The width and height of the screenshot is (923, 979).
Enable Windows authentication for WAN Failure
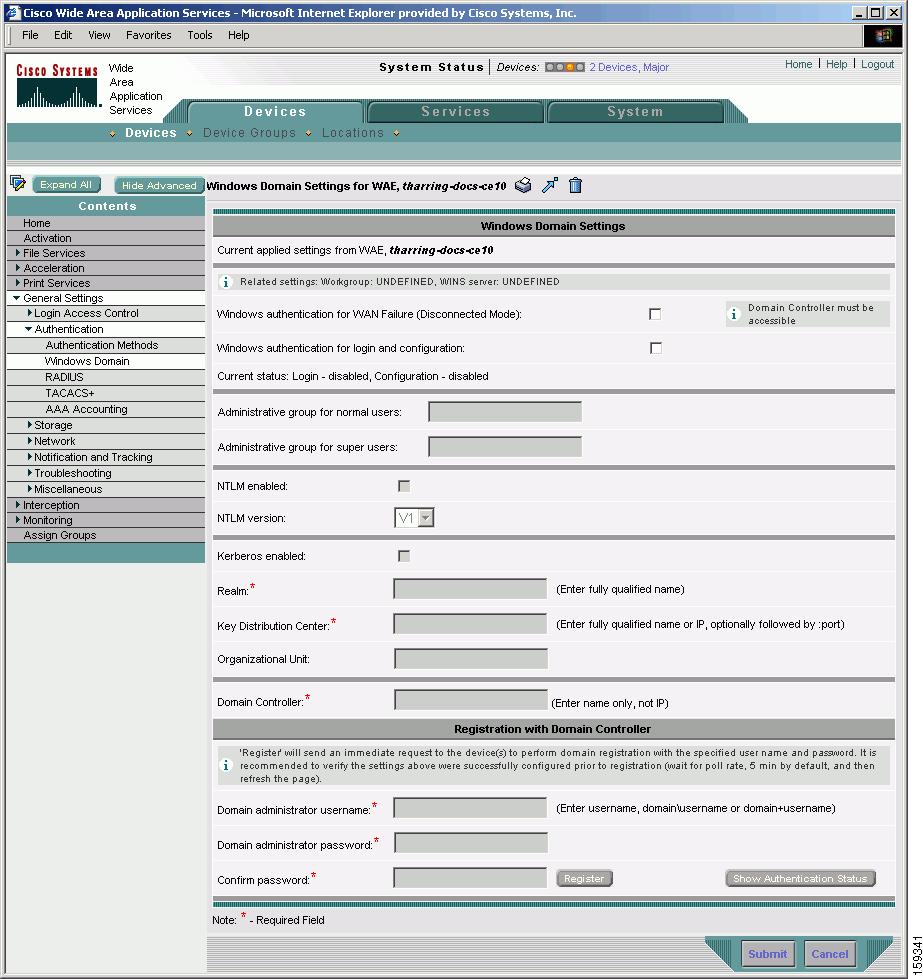pyautogui.click(x=655, y=314)
